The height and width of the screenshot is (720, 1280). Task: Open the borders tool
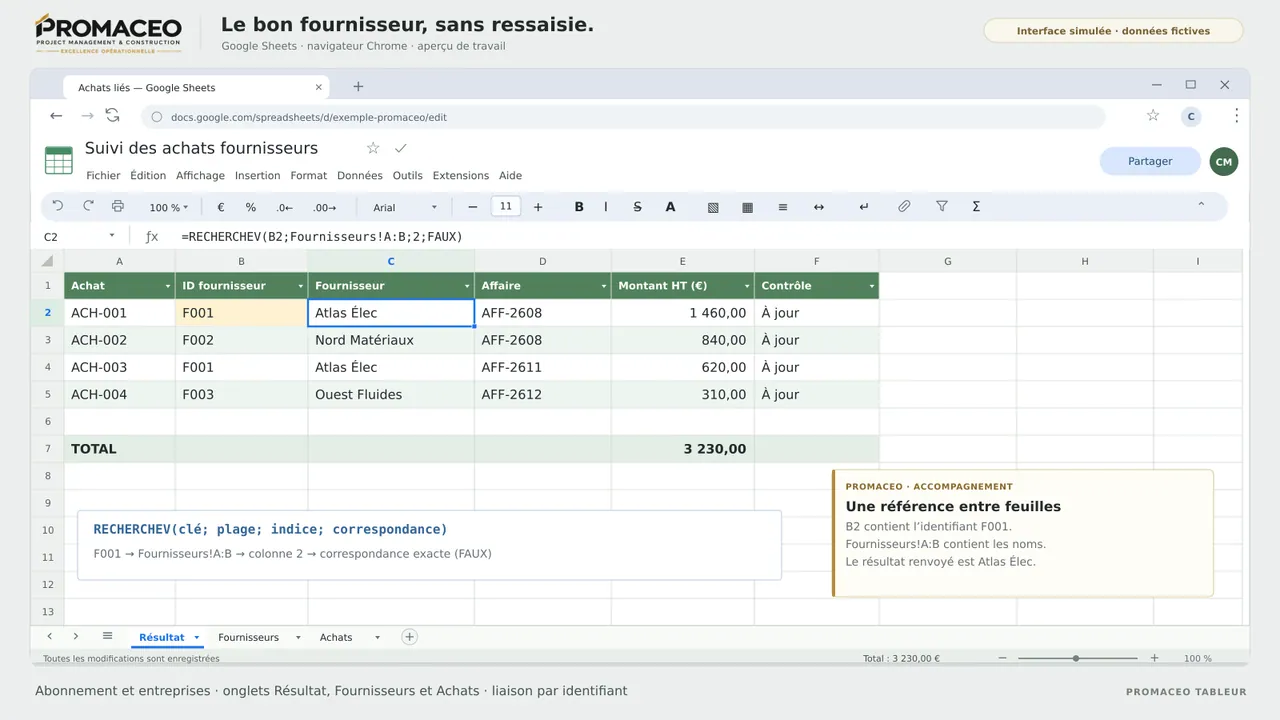(747, 207)
